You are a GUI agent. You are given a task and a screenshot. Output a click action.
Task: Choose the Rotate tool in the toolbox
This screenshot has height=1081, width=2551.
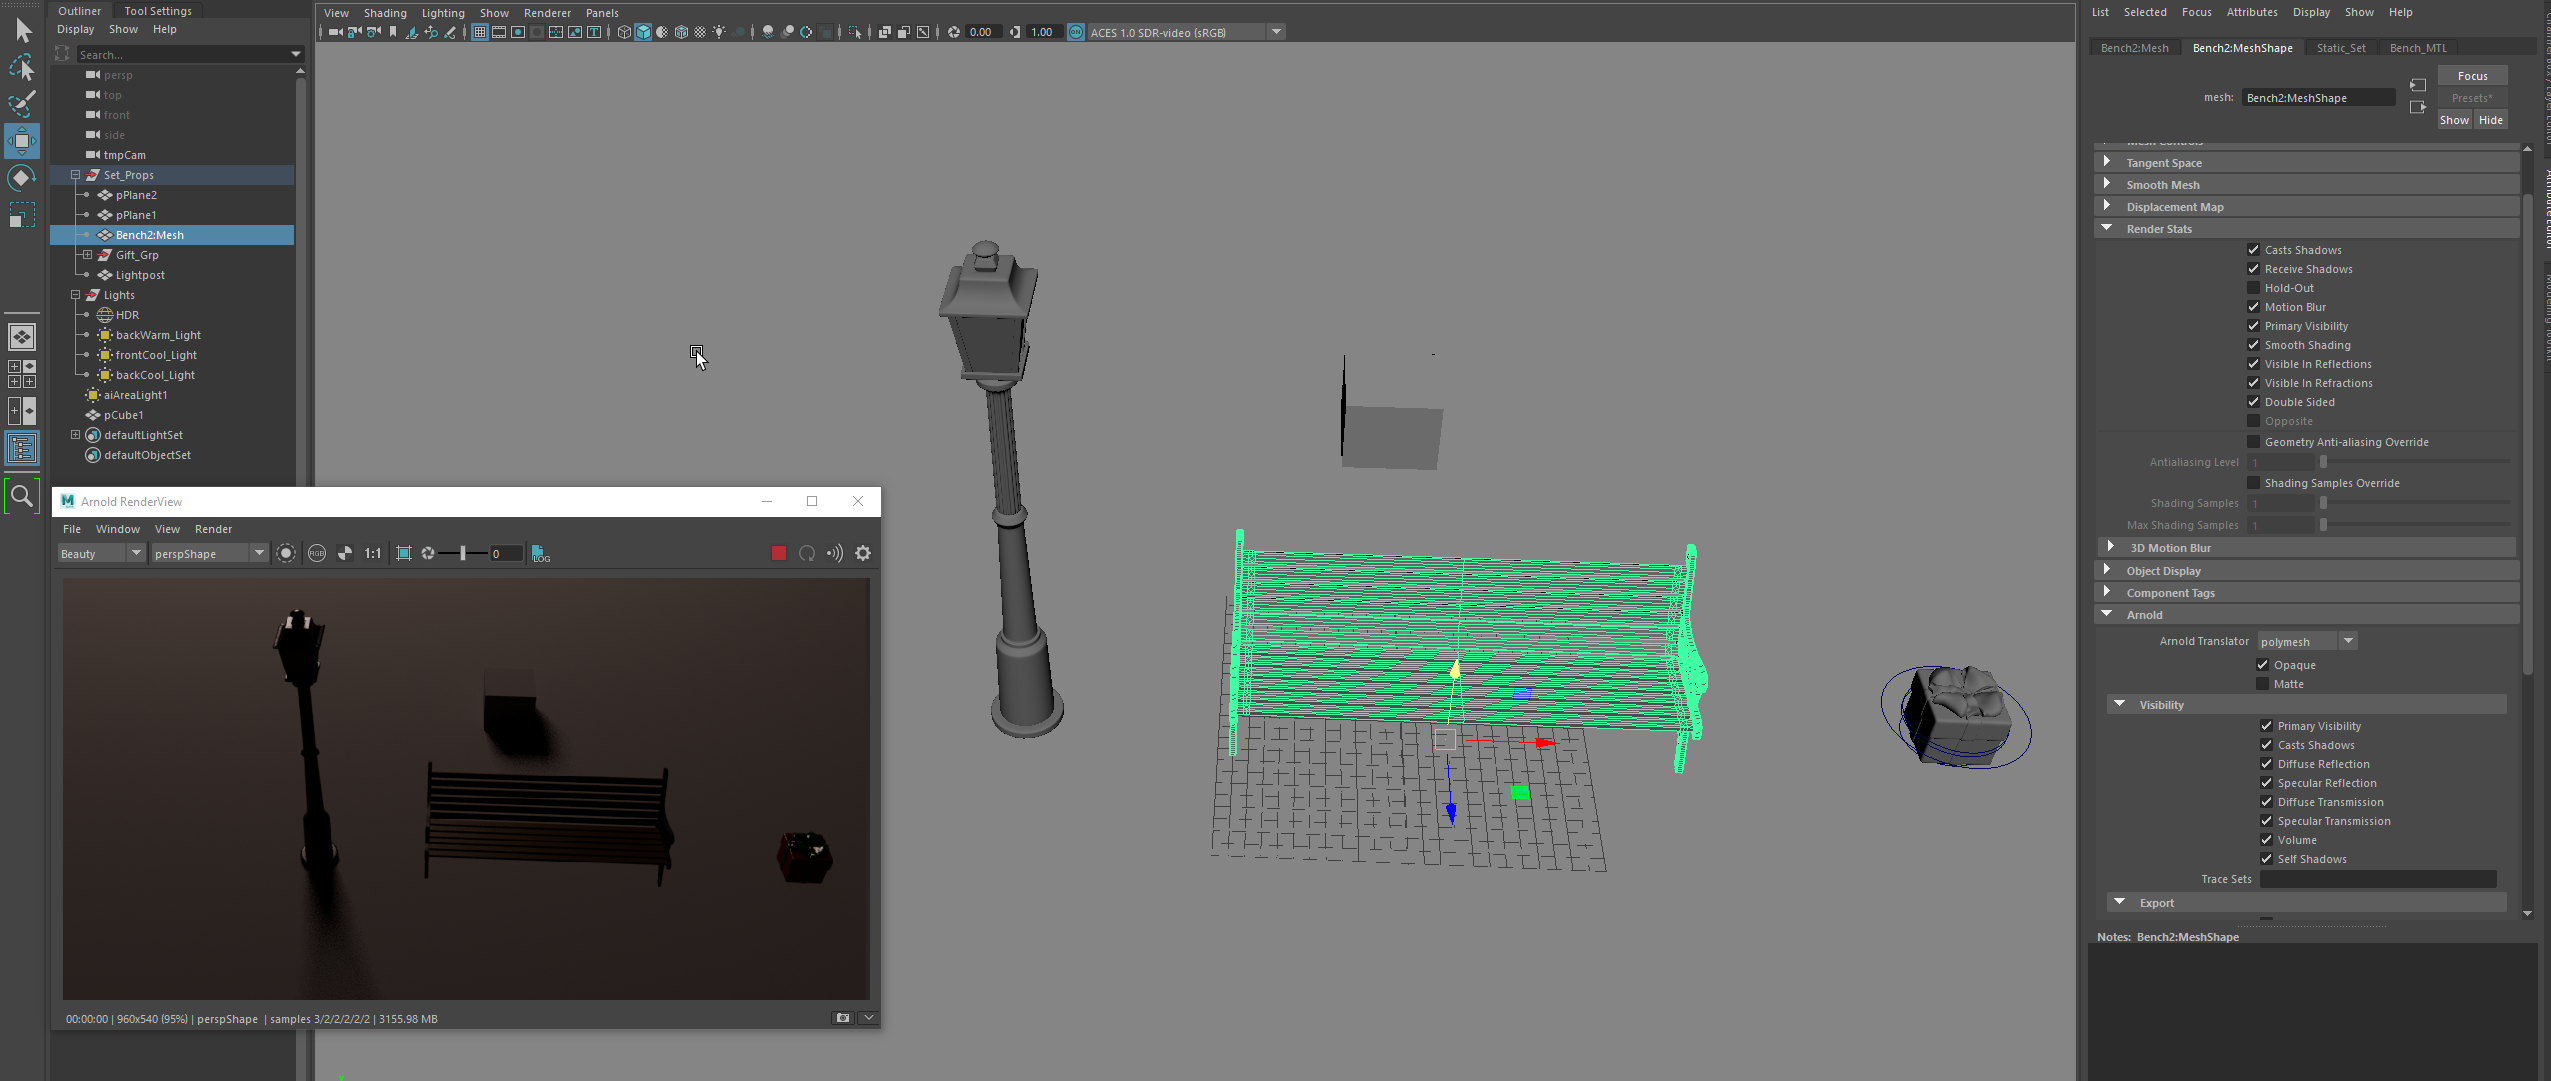(x=22, y=178)
